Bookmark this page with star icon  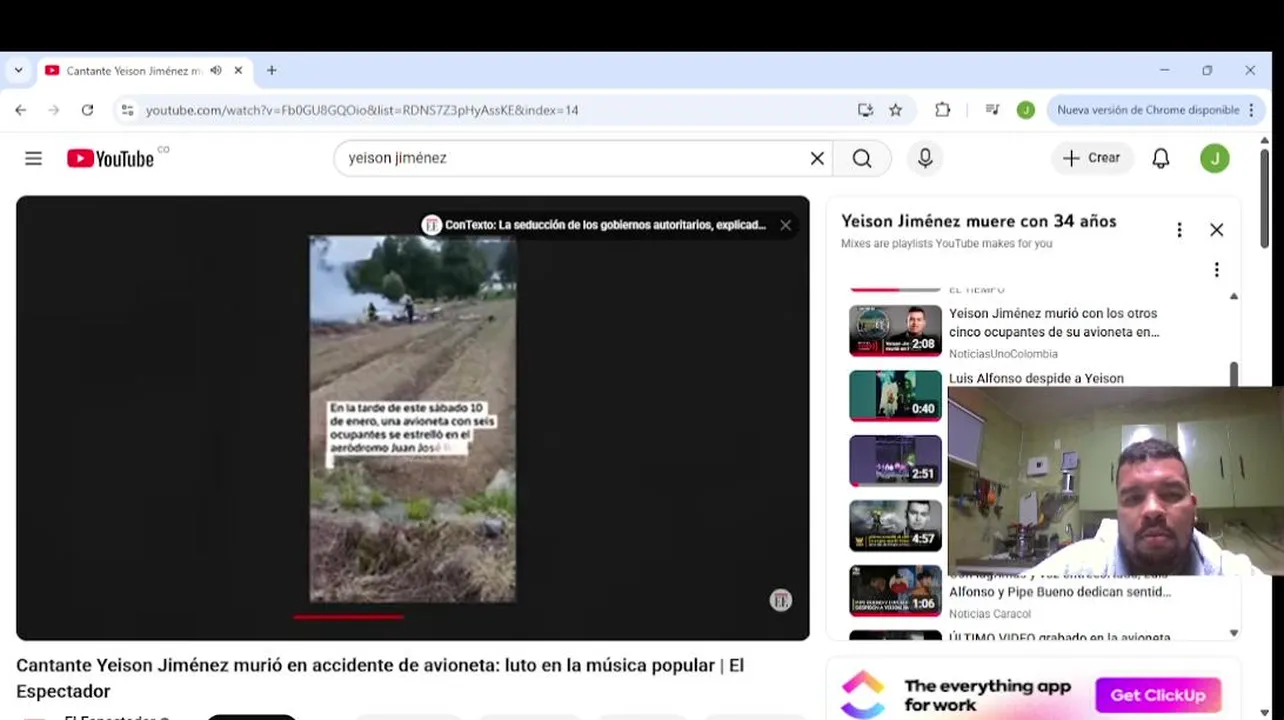pyautogui.click(x=896, y=110)
